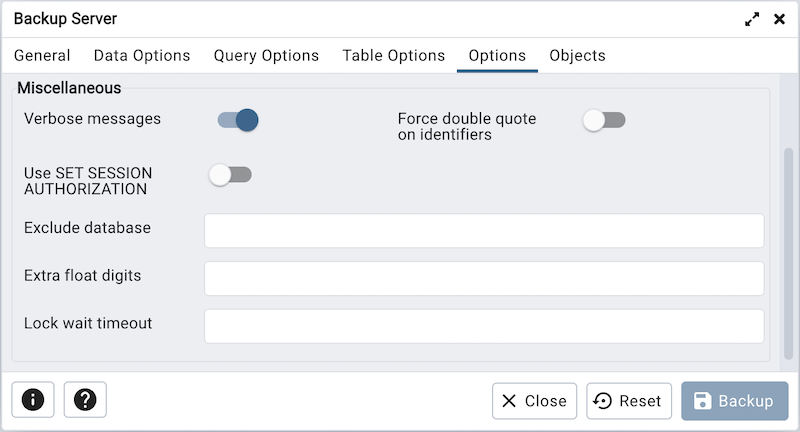Click the Close button in footer
Screen dimensions: 800x432
pos(534,401)
